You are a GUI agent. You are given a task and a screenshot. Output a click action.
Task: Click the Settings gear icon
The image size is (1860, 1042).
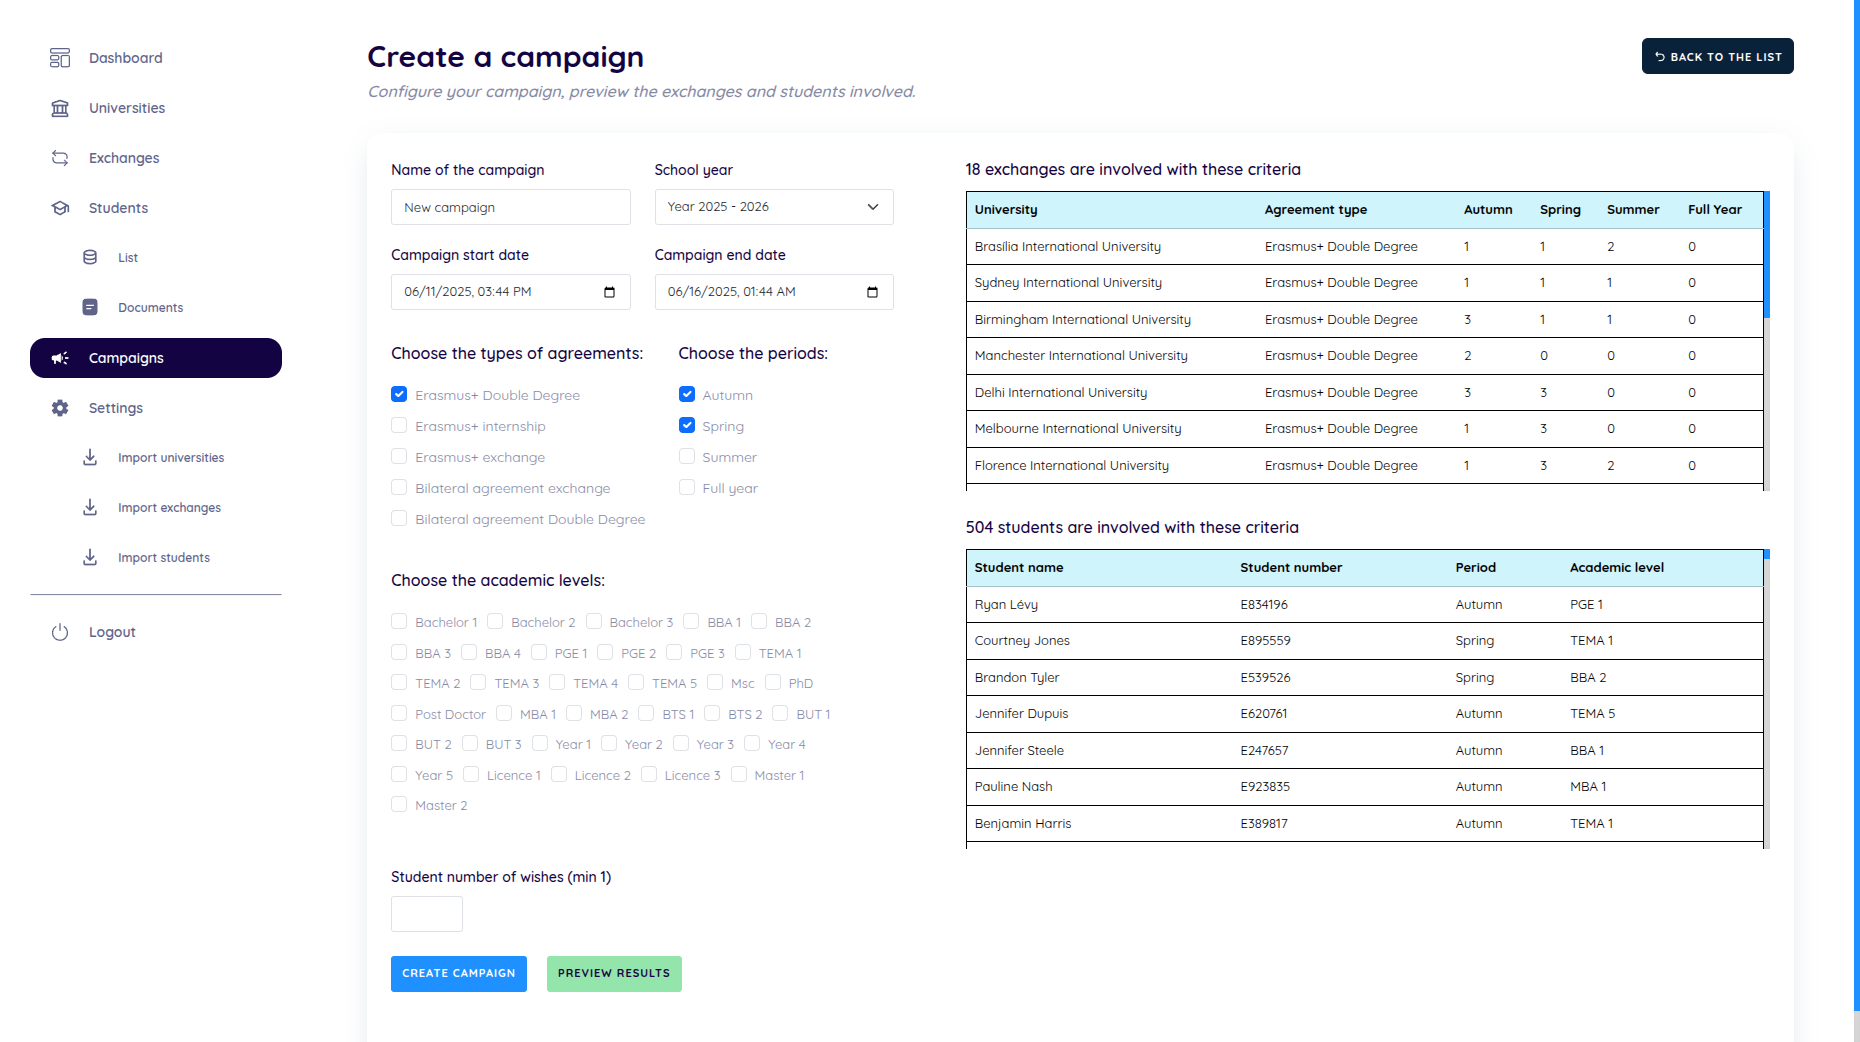pyautogui.click(x=60, y=408)
